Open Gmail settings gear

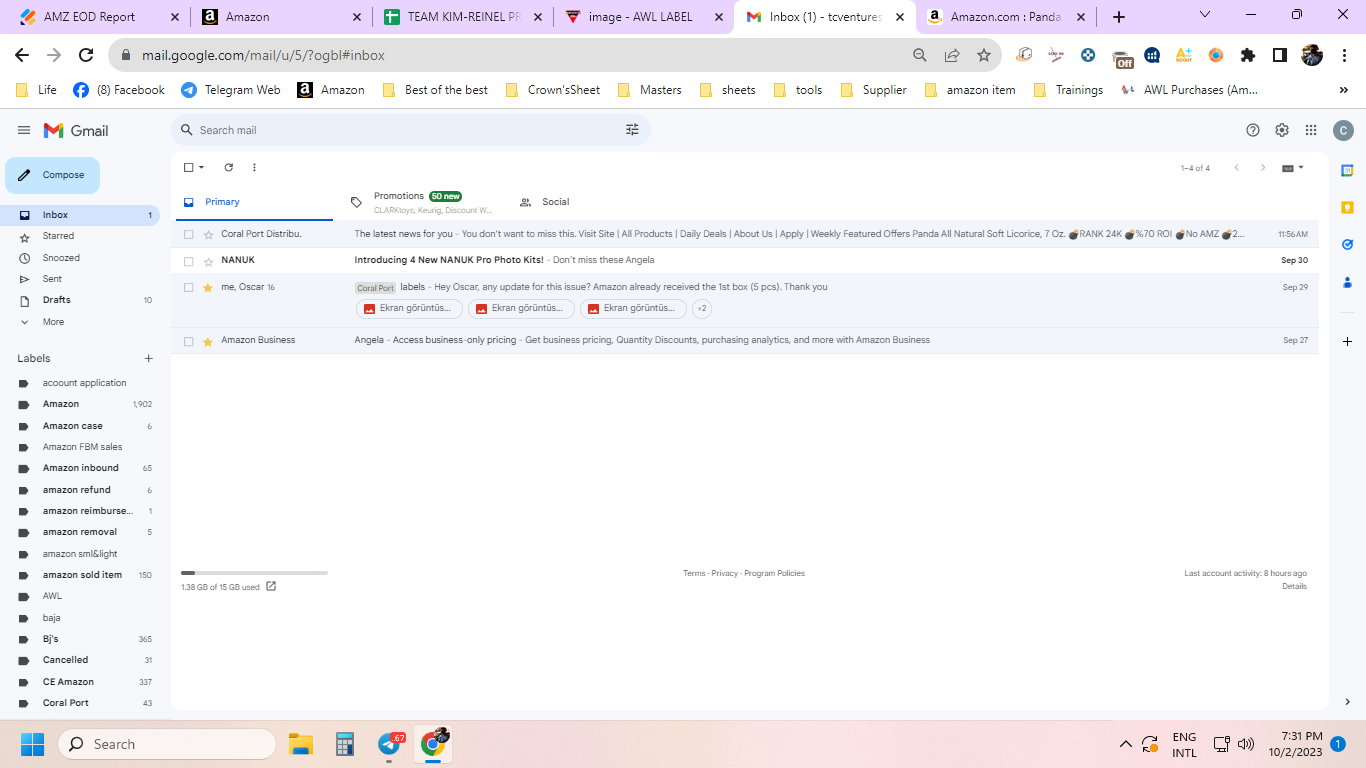click(x=1282, y=130)
